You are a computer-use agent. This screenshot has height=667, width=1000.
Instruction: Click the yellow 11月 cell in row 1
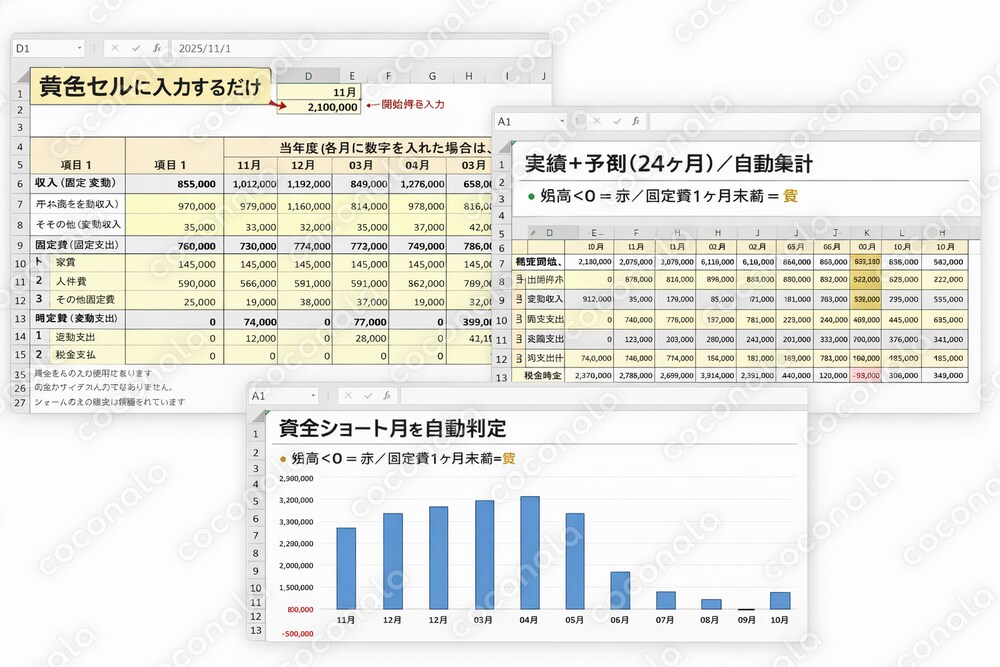point(319,92)
